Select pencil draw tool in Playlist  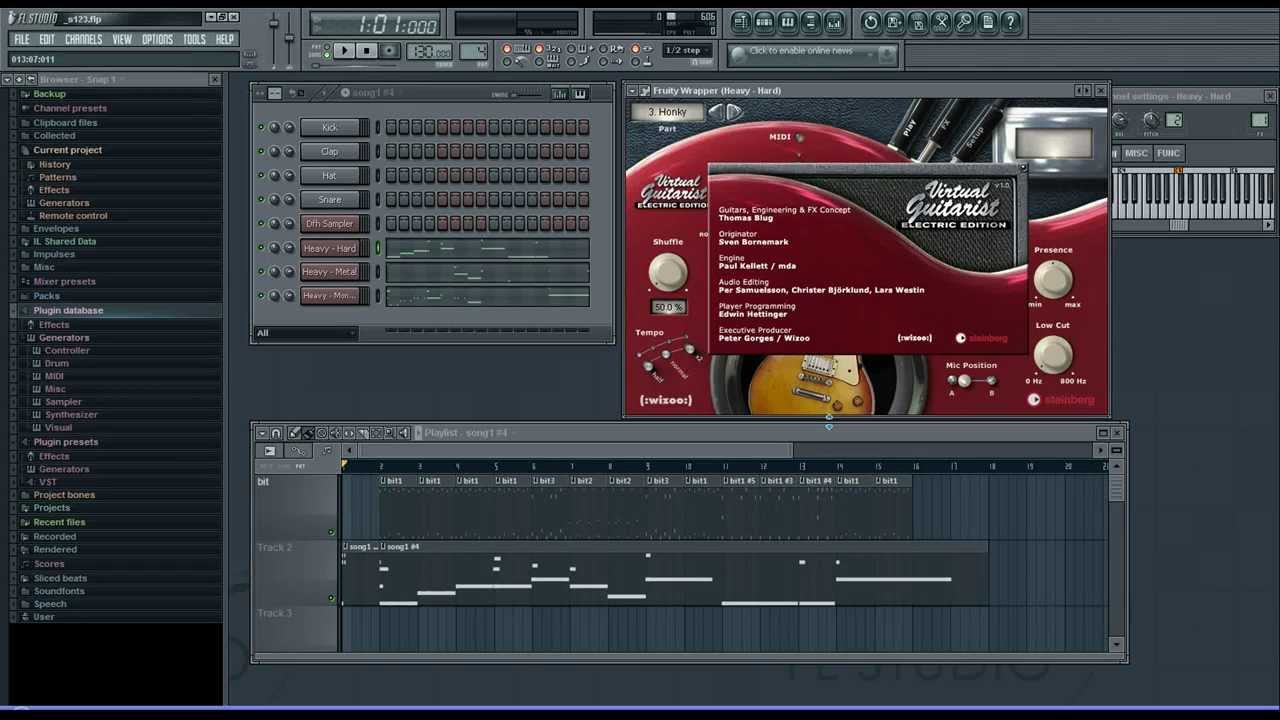(294, 433)
